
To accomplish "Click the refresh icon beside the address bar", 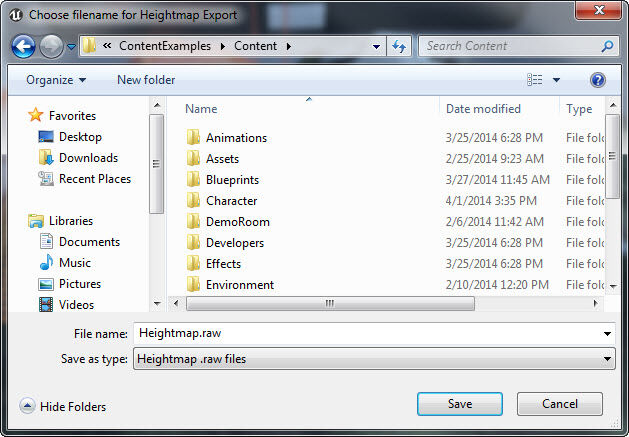I will [x=399, y=47].
